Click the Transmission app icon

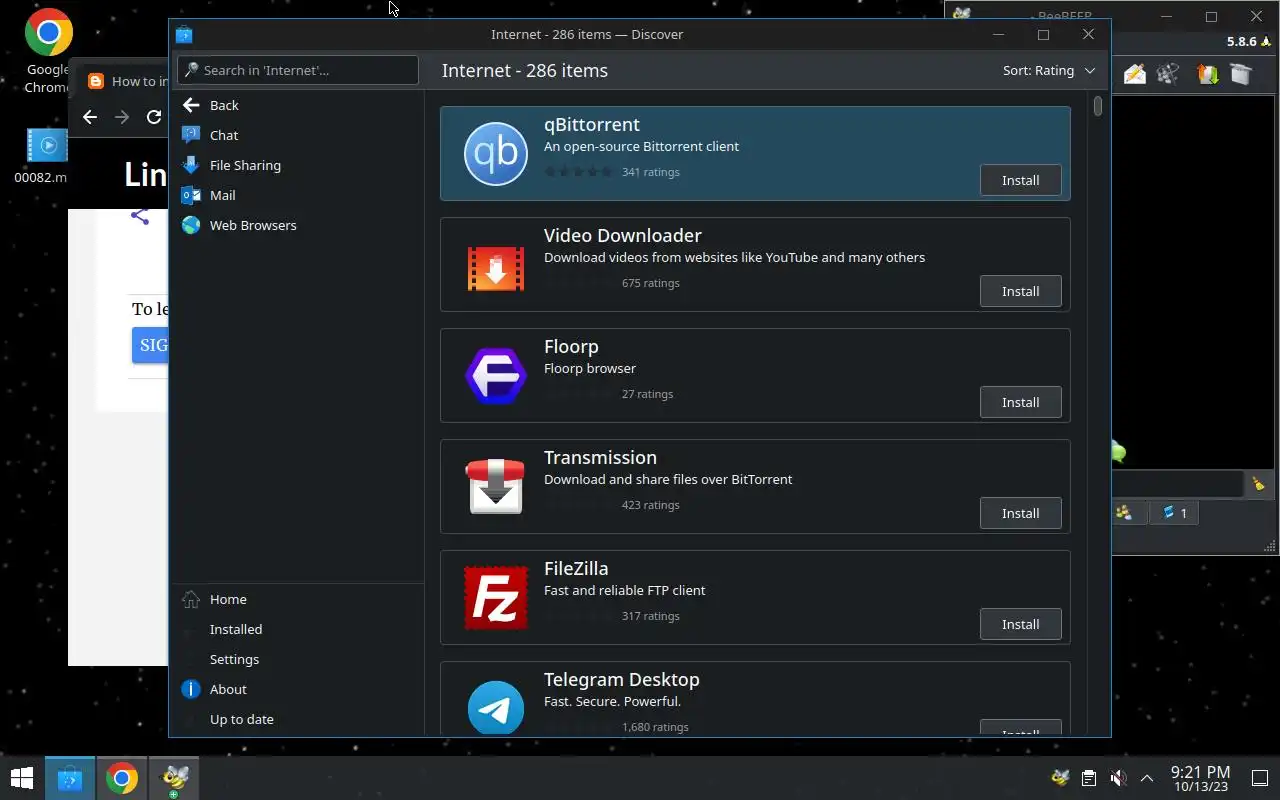496,486
